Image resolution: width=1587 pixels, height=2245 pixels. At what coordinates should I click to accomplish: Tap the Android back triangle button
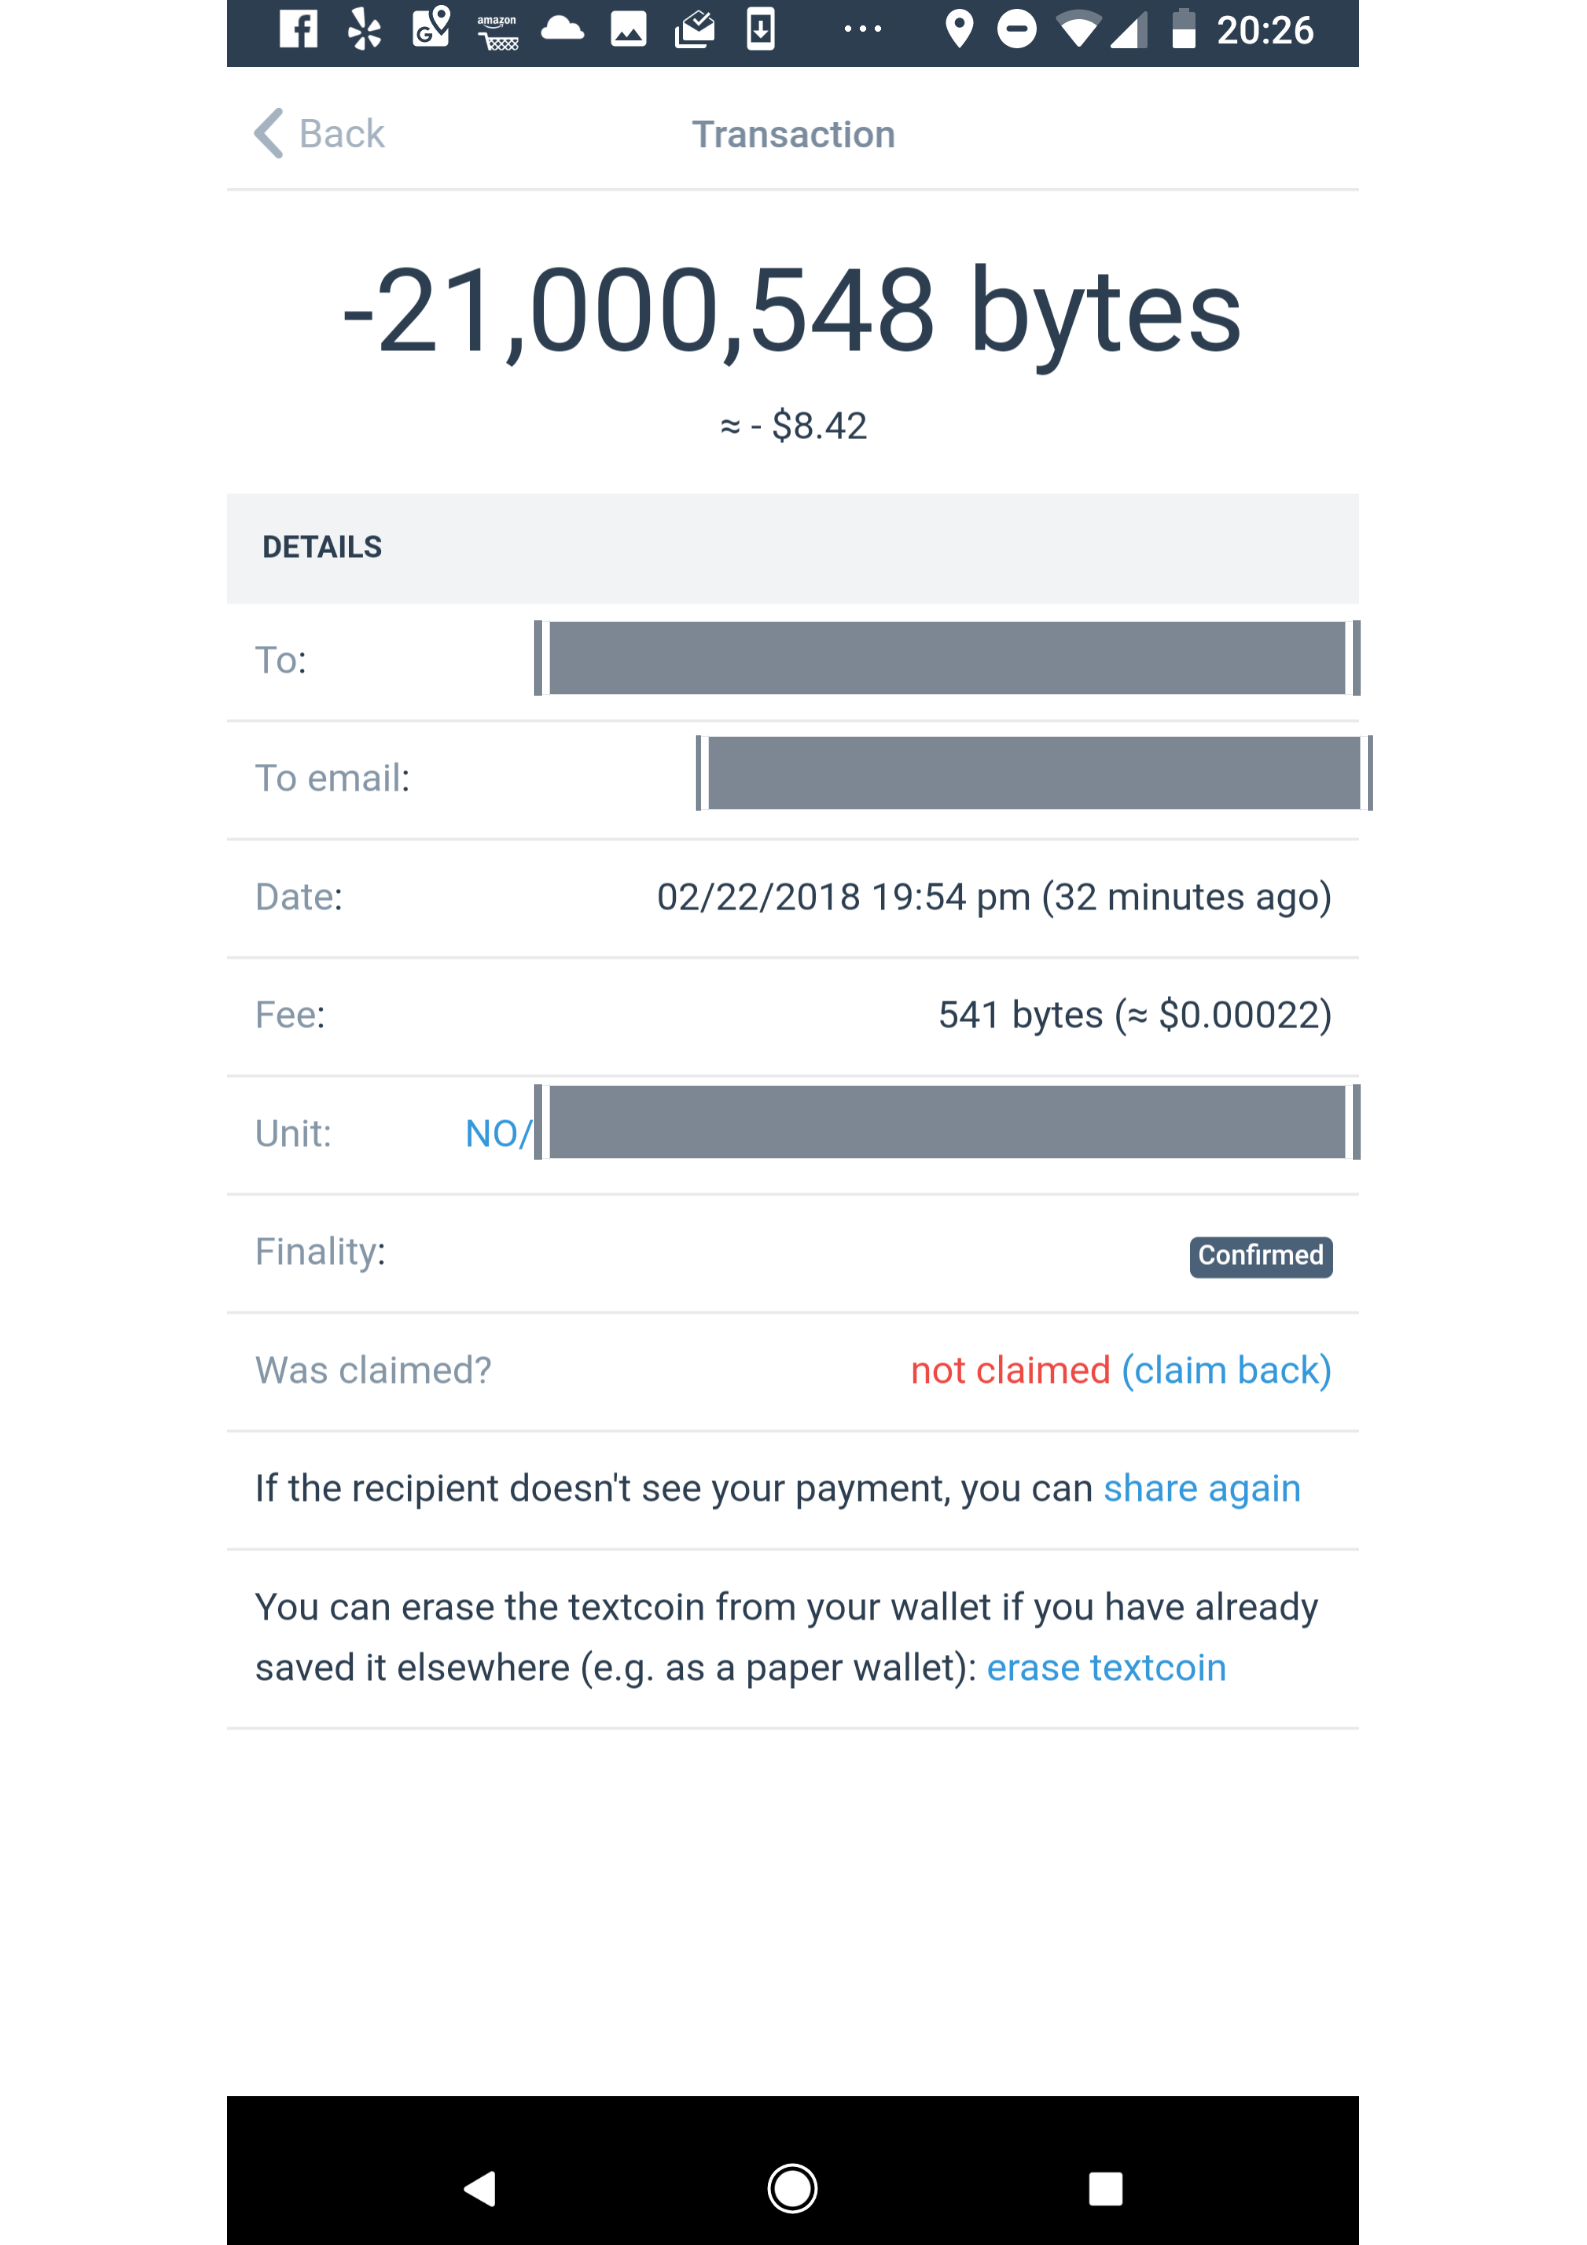(x=480, y=2188)
